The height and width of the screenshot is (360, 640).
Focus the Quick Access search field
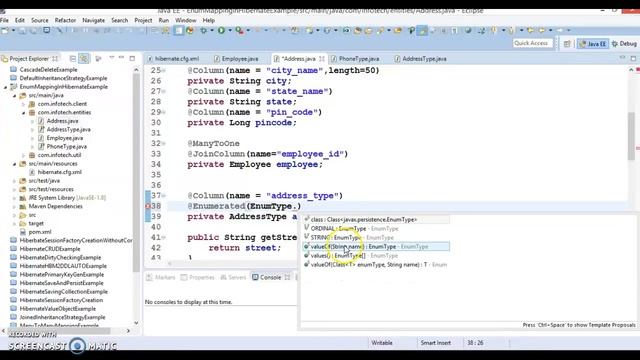532,43
